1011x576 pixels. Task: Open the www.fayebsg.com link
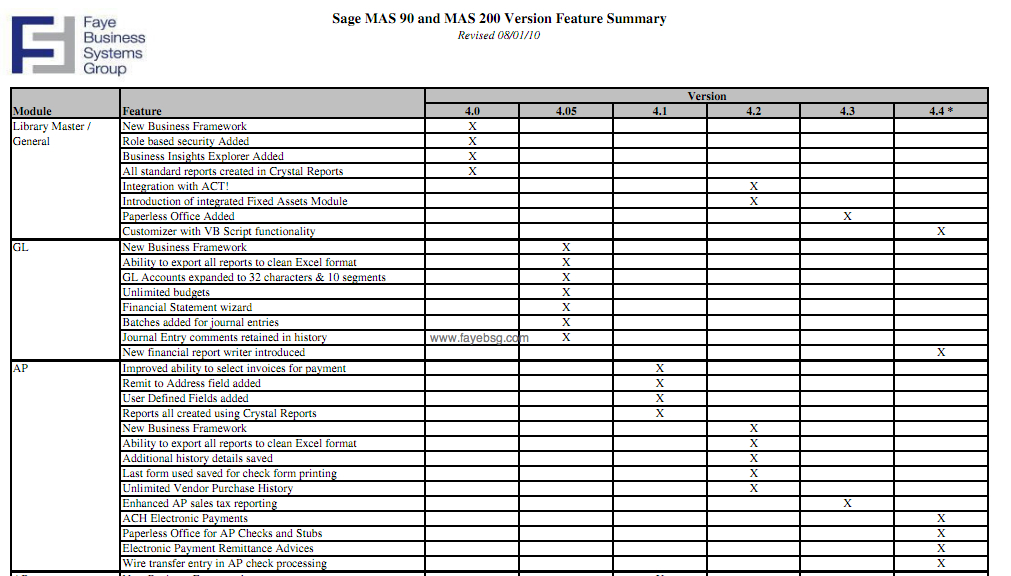[479, 337]
